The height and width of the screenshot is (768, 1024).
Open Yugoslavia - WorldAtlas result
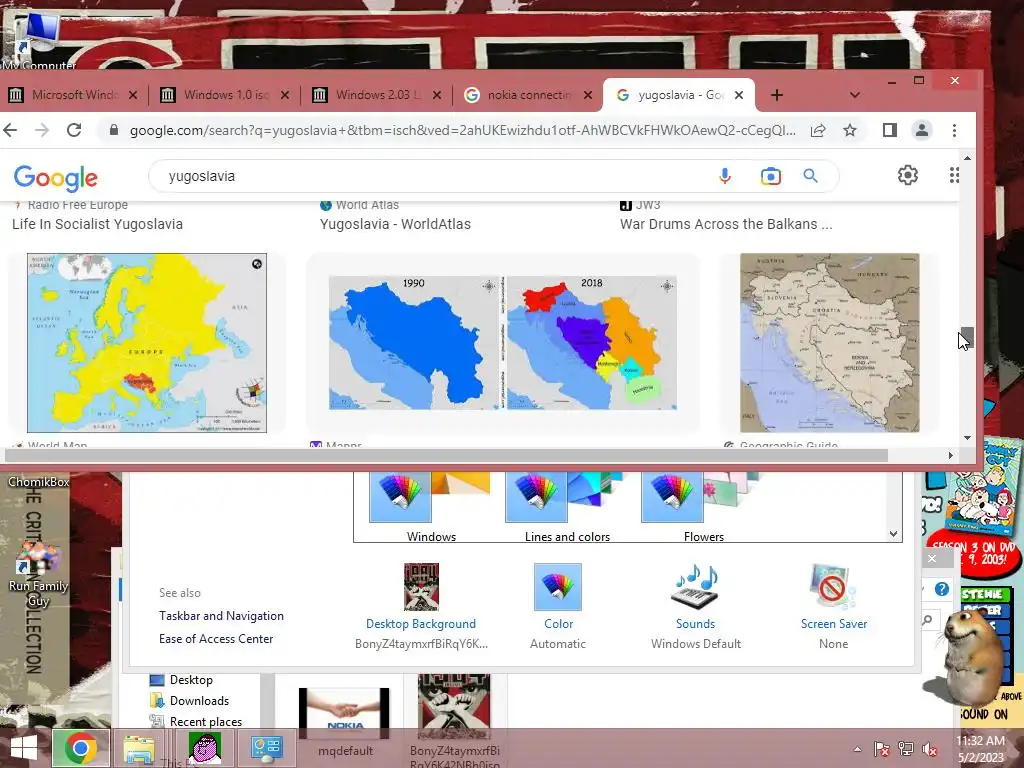(x=395, y=224)
